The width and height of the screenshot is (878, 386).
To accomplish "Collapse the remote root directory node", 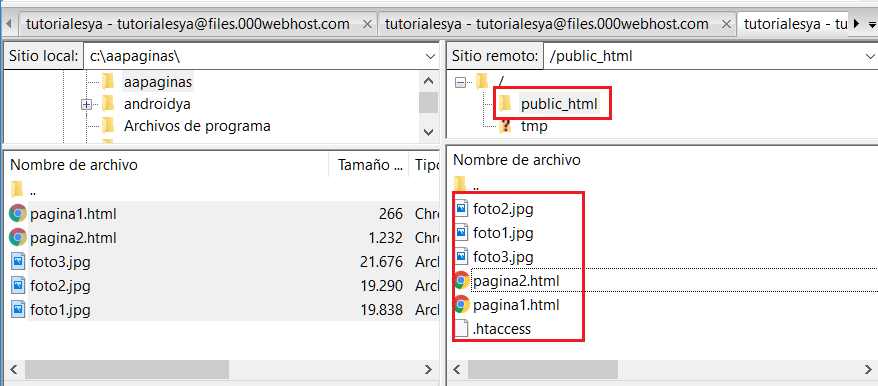I will [461, 82].
